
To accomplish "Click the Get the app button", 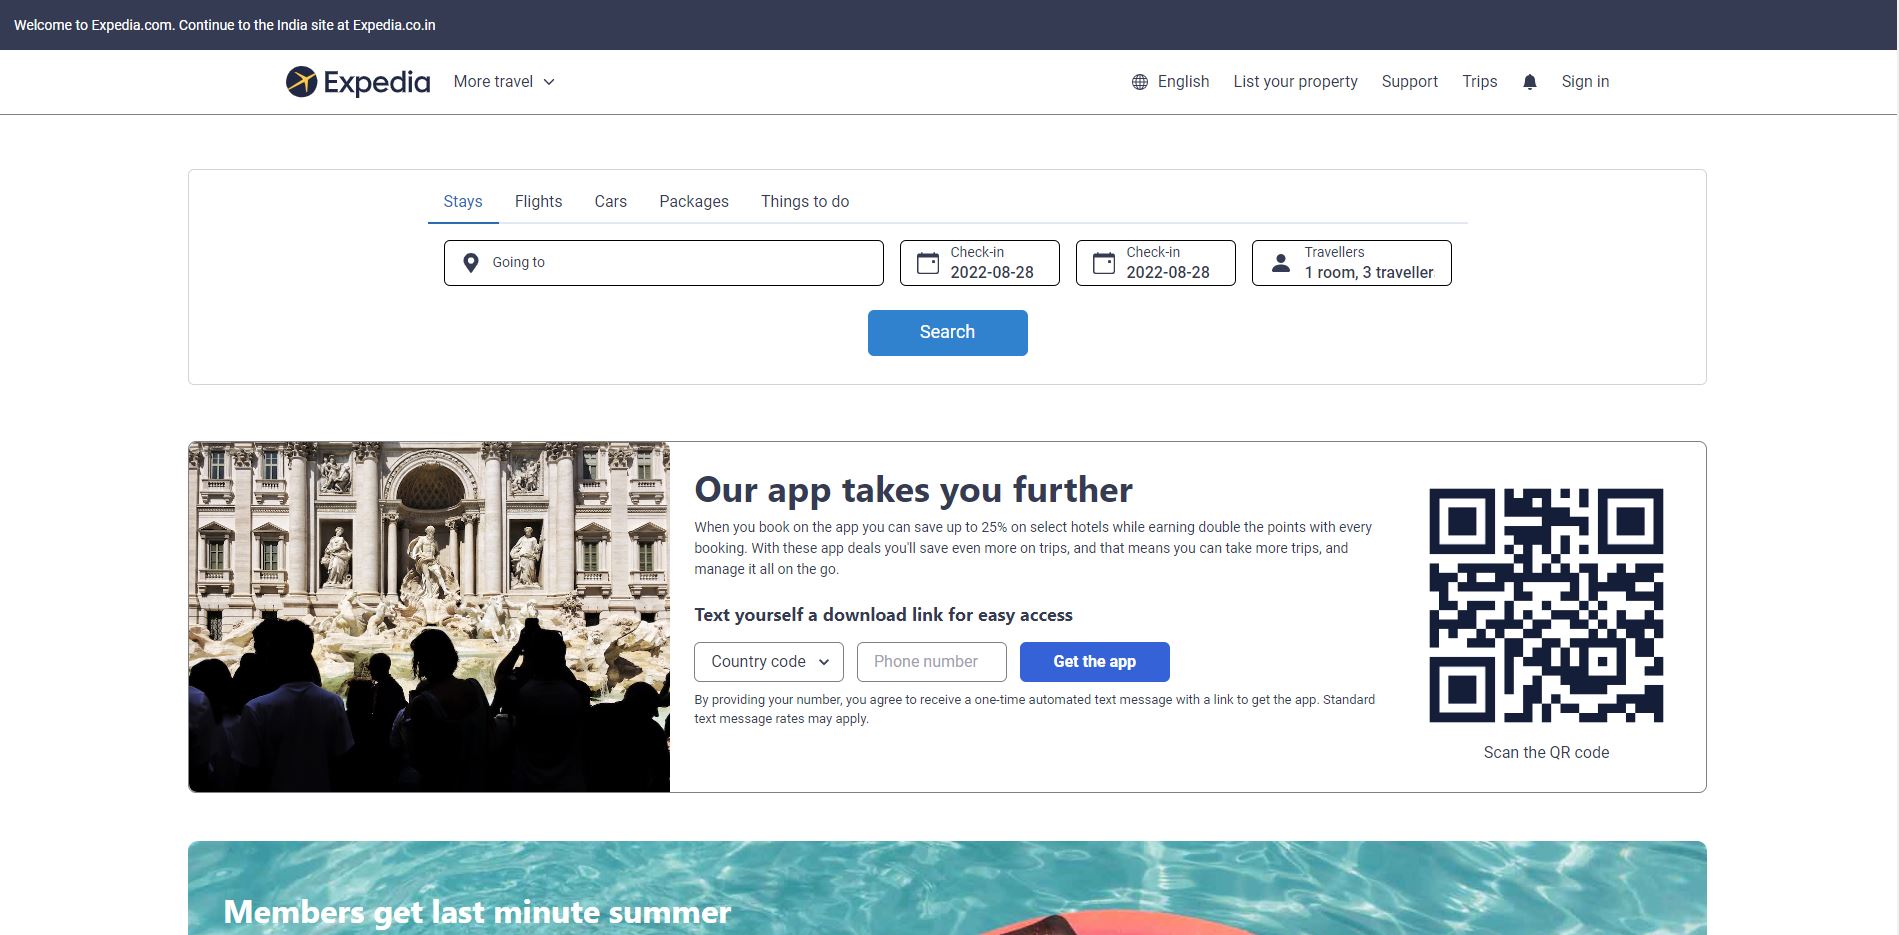I will coord(1095,662).
